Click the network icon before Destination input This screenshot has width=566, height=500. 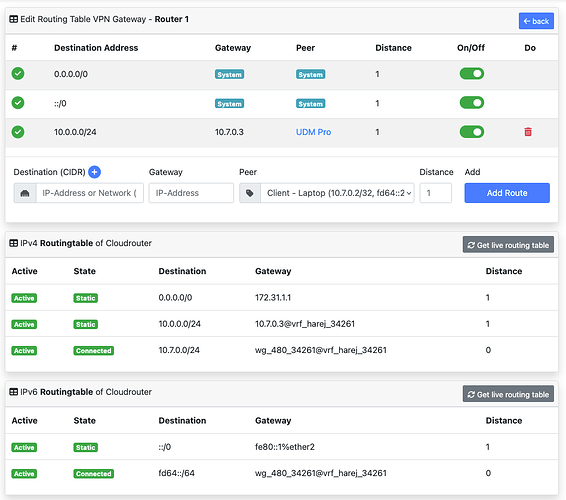(25, 193)
